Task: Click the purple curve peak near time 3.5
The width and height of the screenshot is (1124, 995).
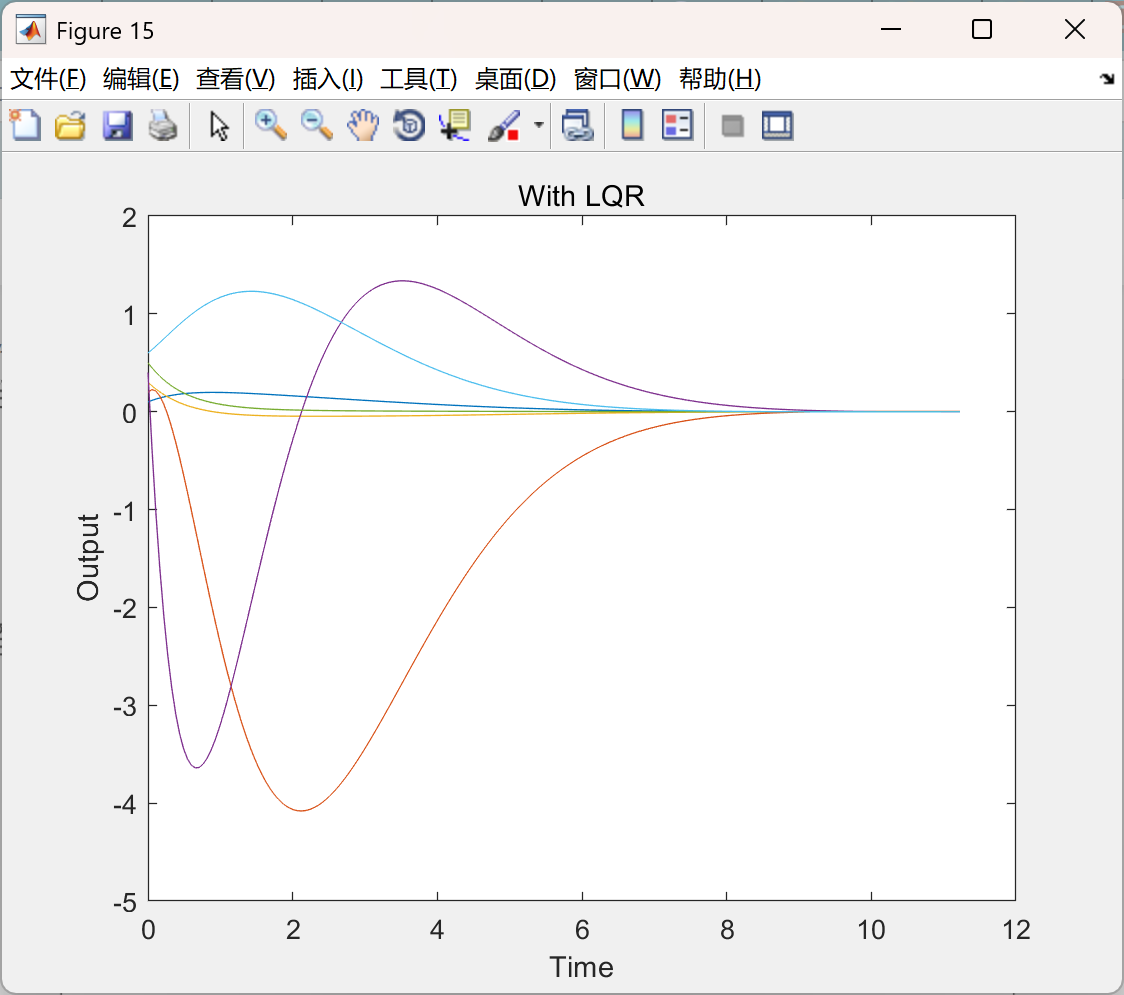Action: tap(401, 280)
